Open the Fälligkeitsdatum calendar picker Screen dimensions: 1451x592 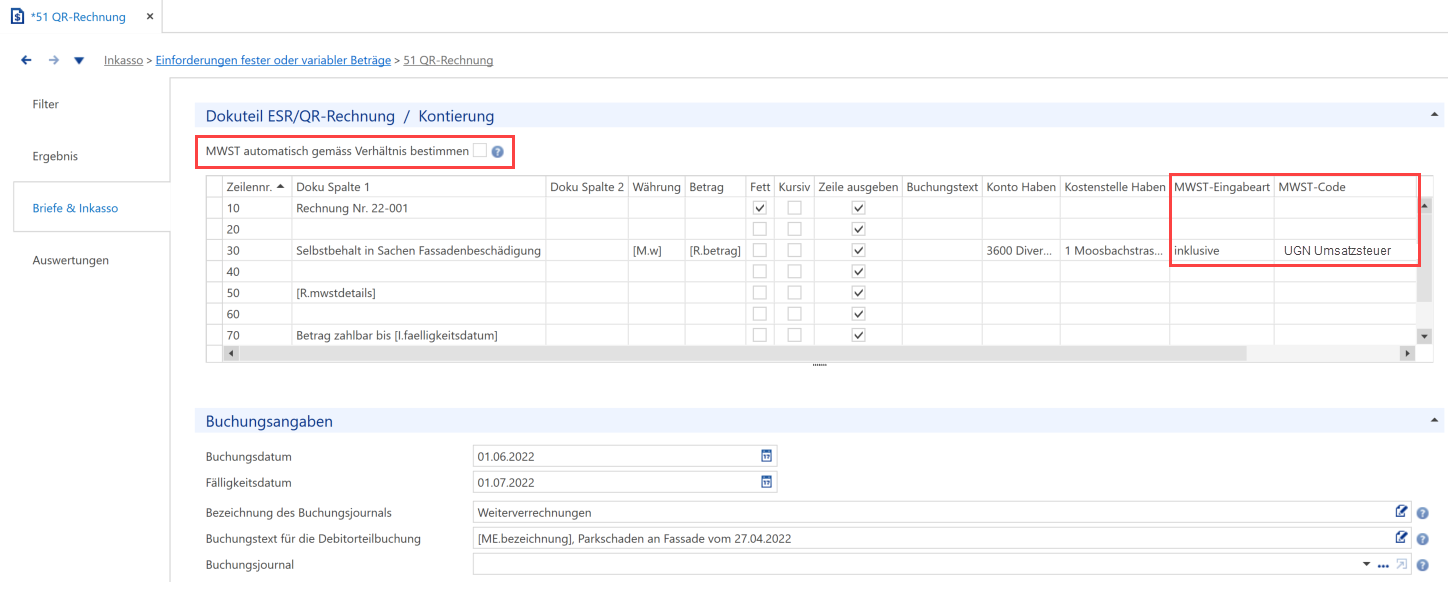coord(767,482)
